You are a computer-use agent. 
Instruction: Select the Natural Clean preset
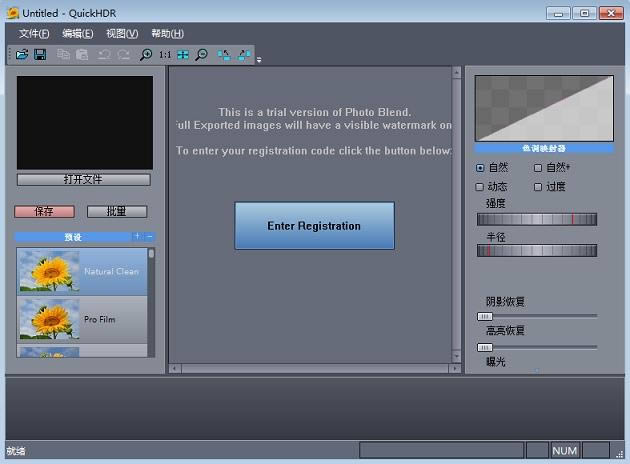82,272
